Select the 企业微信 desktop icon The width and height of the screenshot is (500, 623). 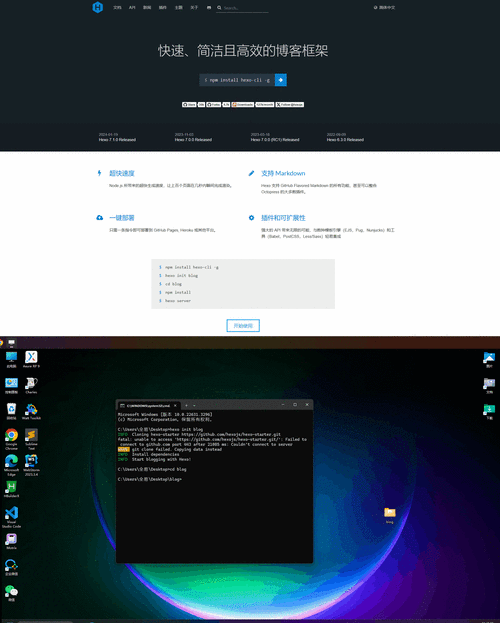[11, 567]
